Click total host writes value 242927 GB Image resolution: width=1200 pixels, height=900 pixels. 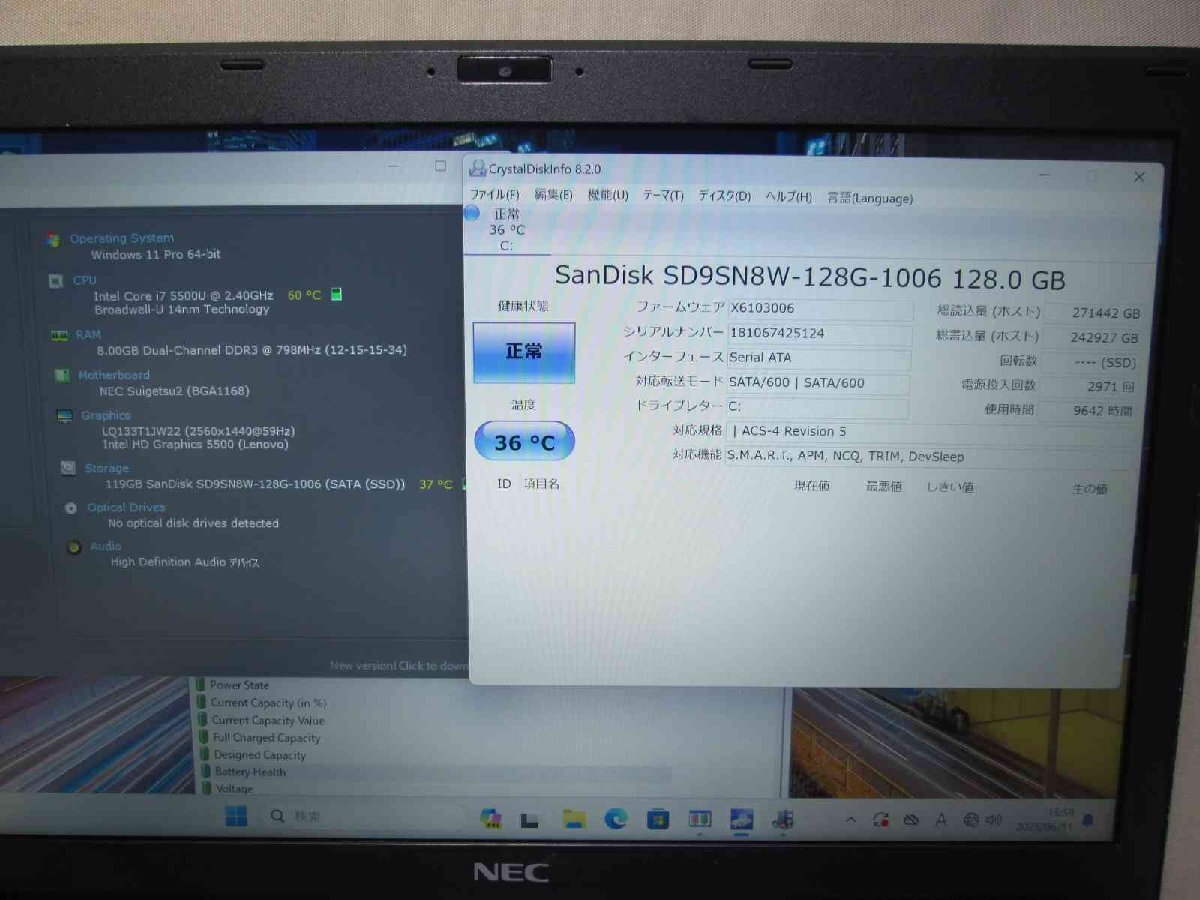tap(1090, 338)
